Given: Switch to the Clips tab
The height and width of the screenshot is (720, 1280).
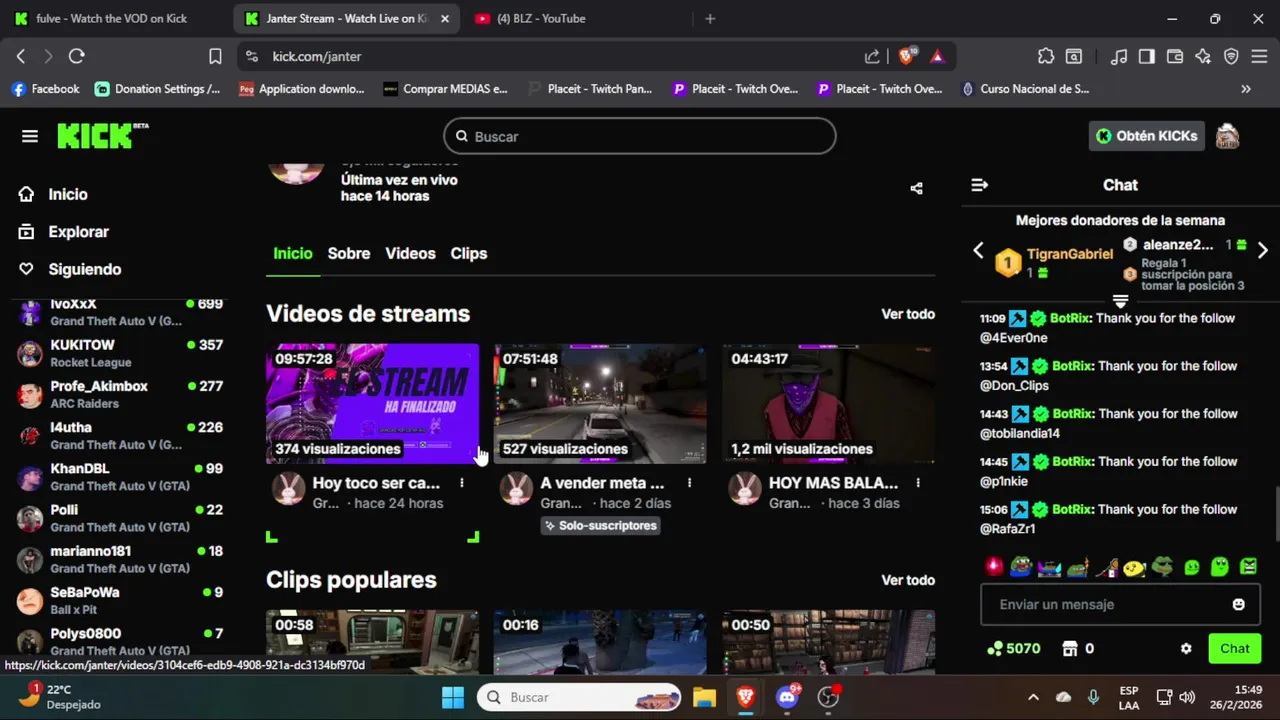Looking at the screenshot, I should tap(468, 253).
